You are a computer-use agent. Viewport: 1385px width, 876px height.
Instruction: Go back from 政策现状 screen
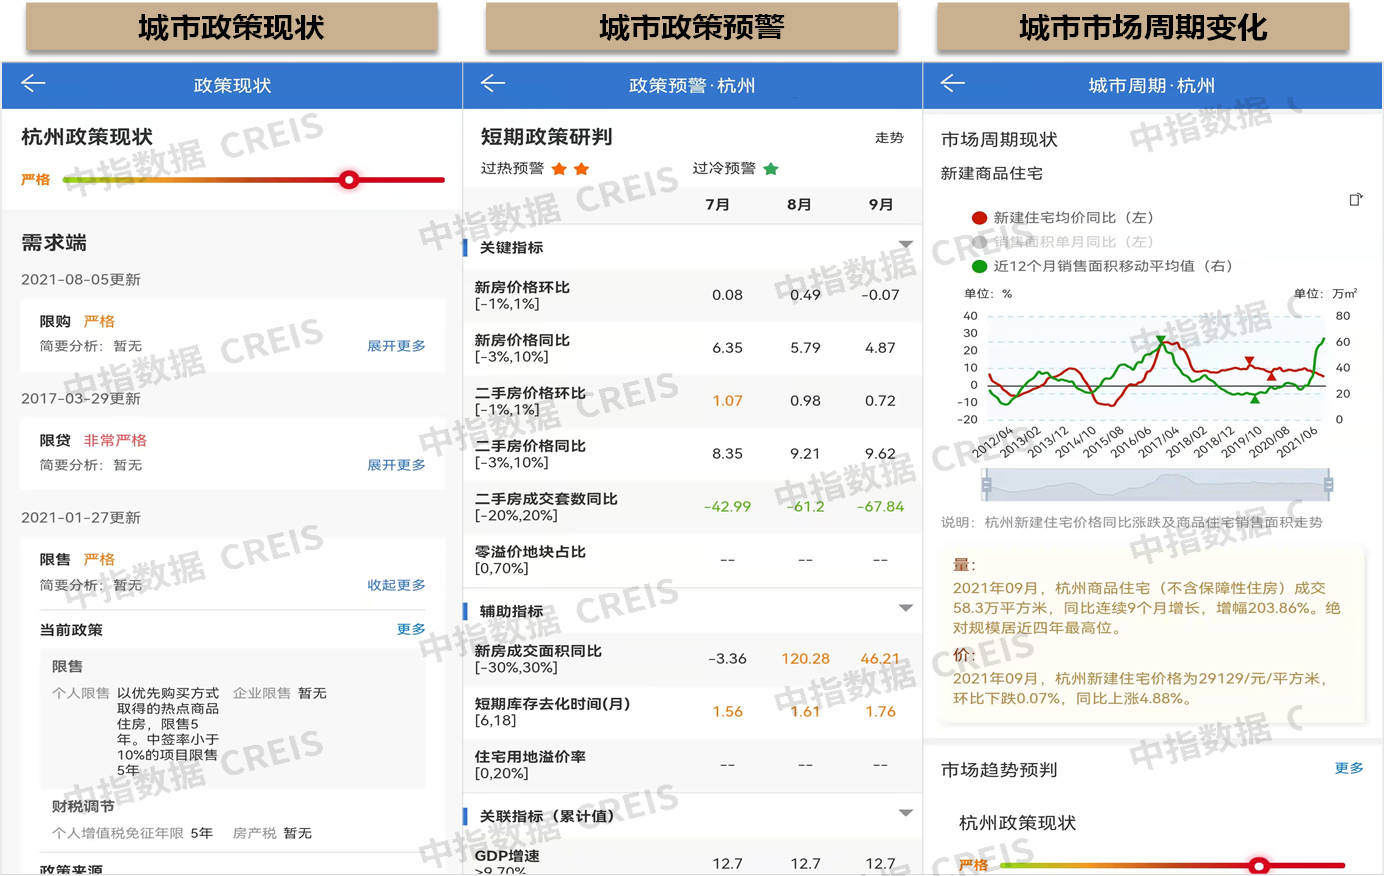pyautogui.click(x=33, y=84)
